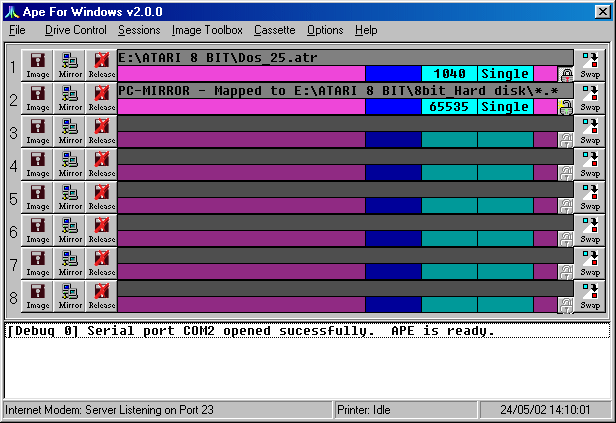
Task: Open the File menu
Action: (17, 31)
